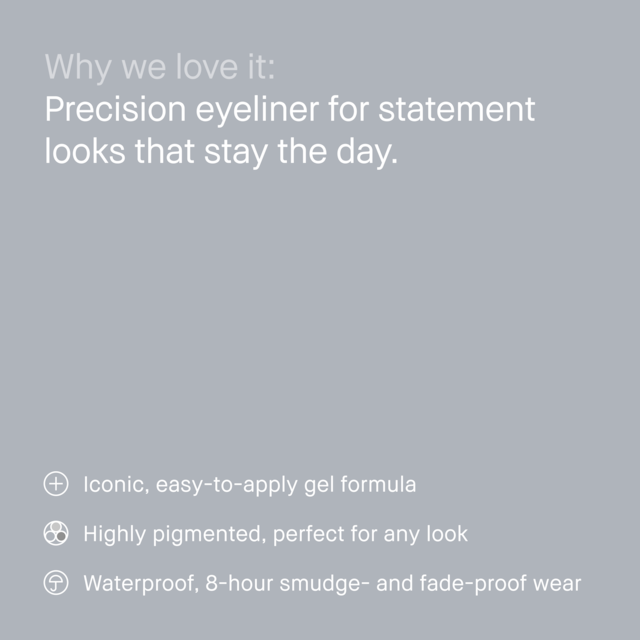Click the word "Iconic"

click(116, 485)
